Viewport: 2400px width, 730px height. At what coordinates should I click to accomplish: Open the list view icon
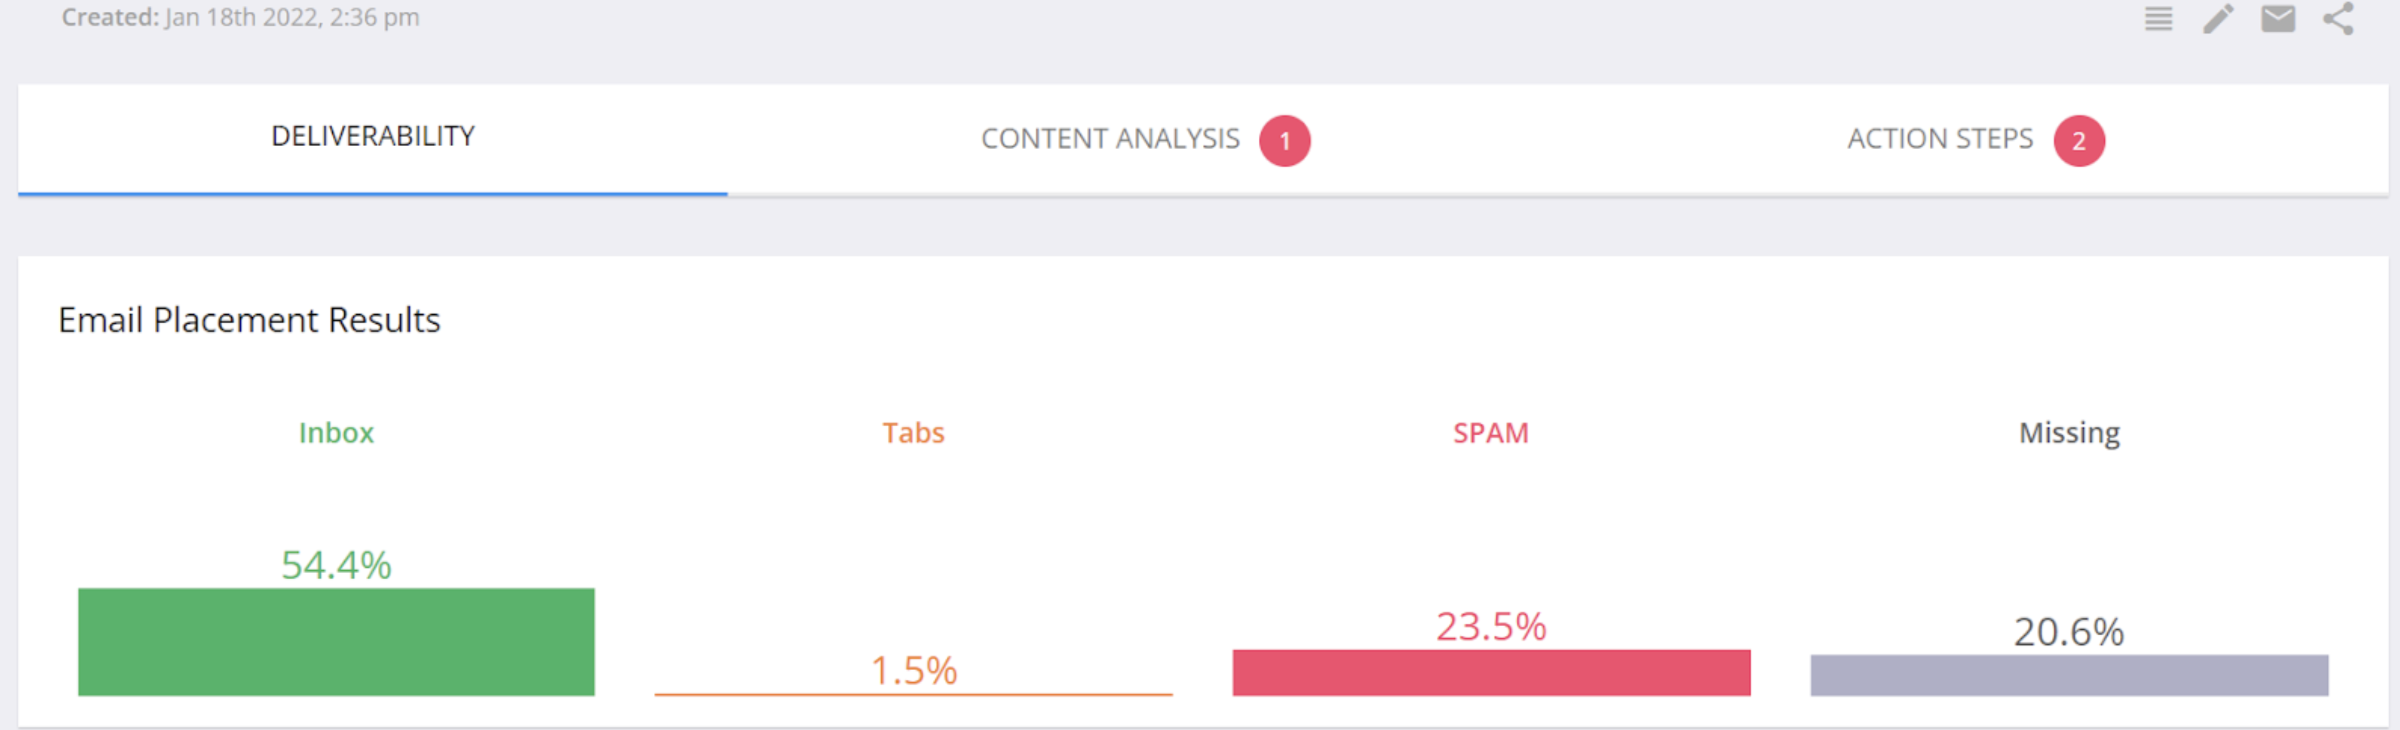pyautogui.click(x=2159, y=19)
